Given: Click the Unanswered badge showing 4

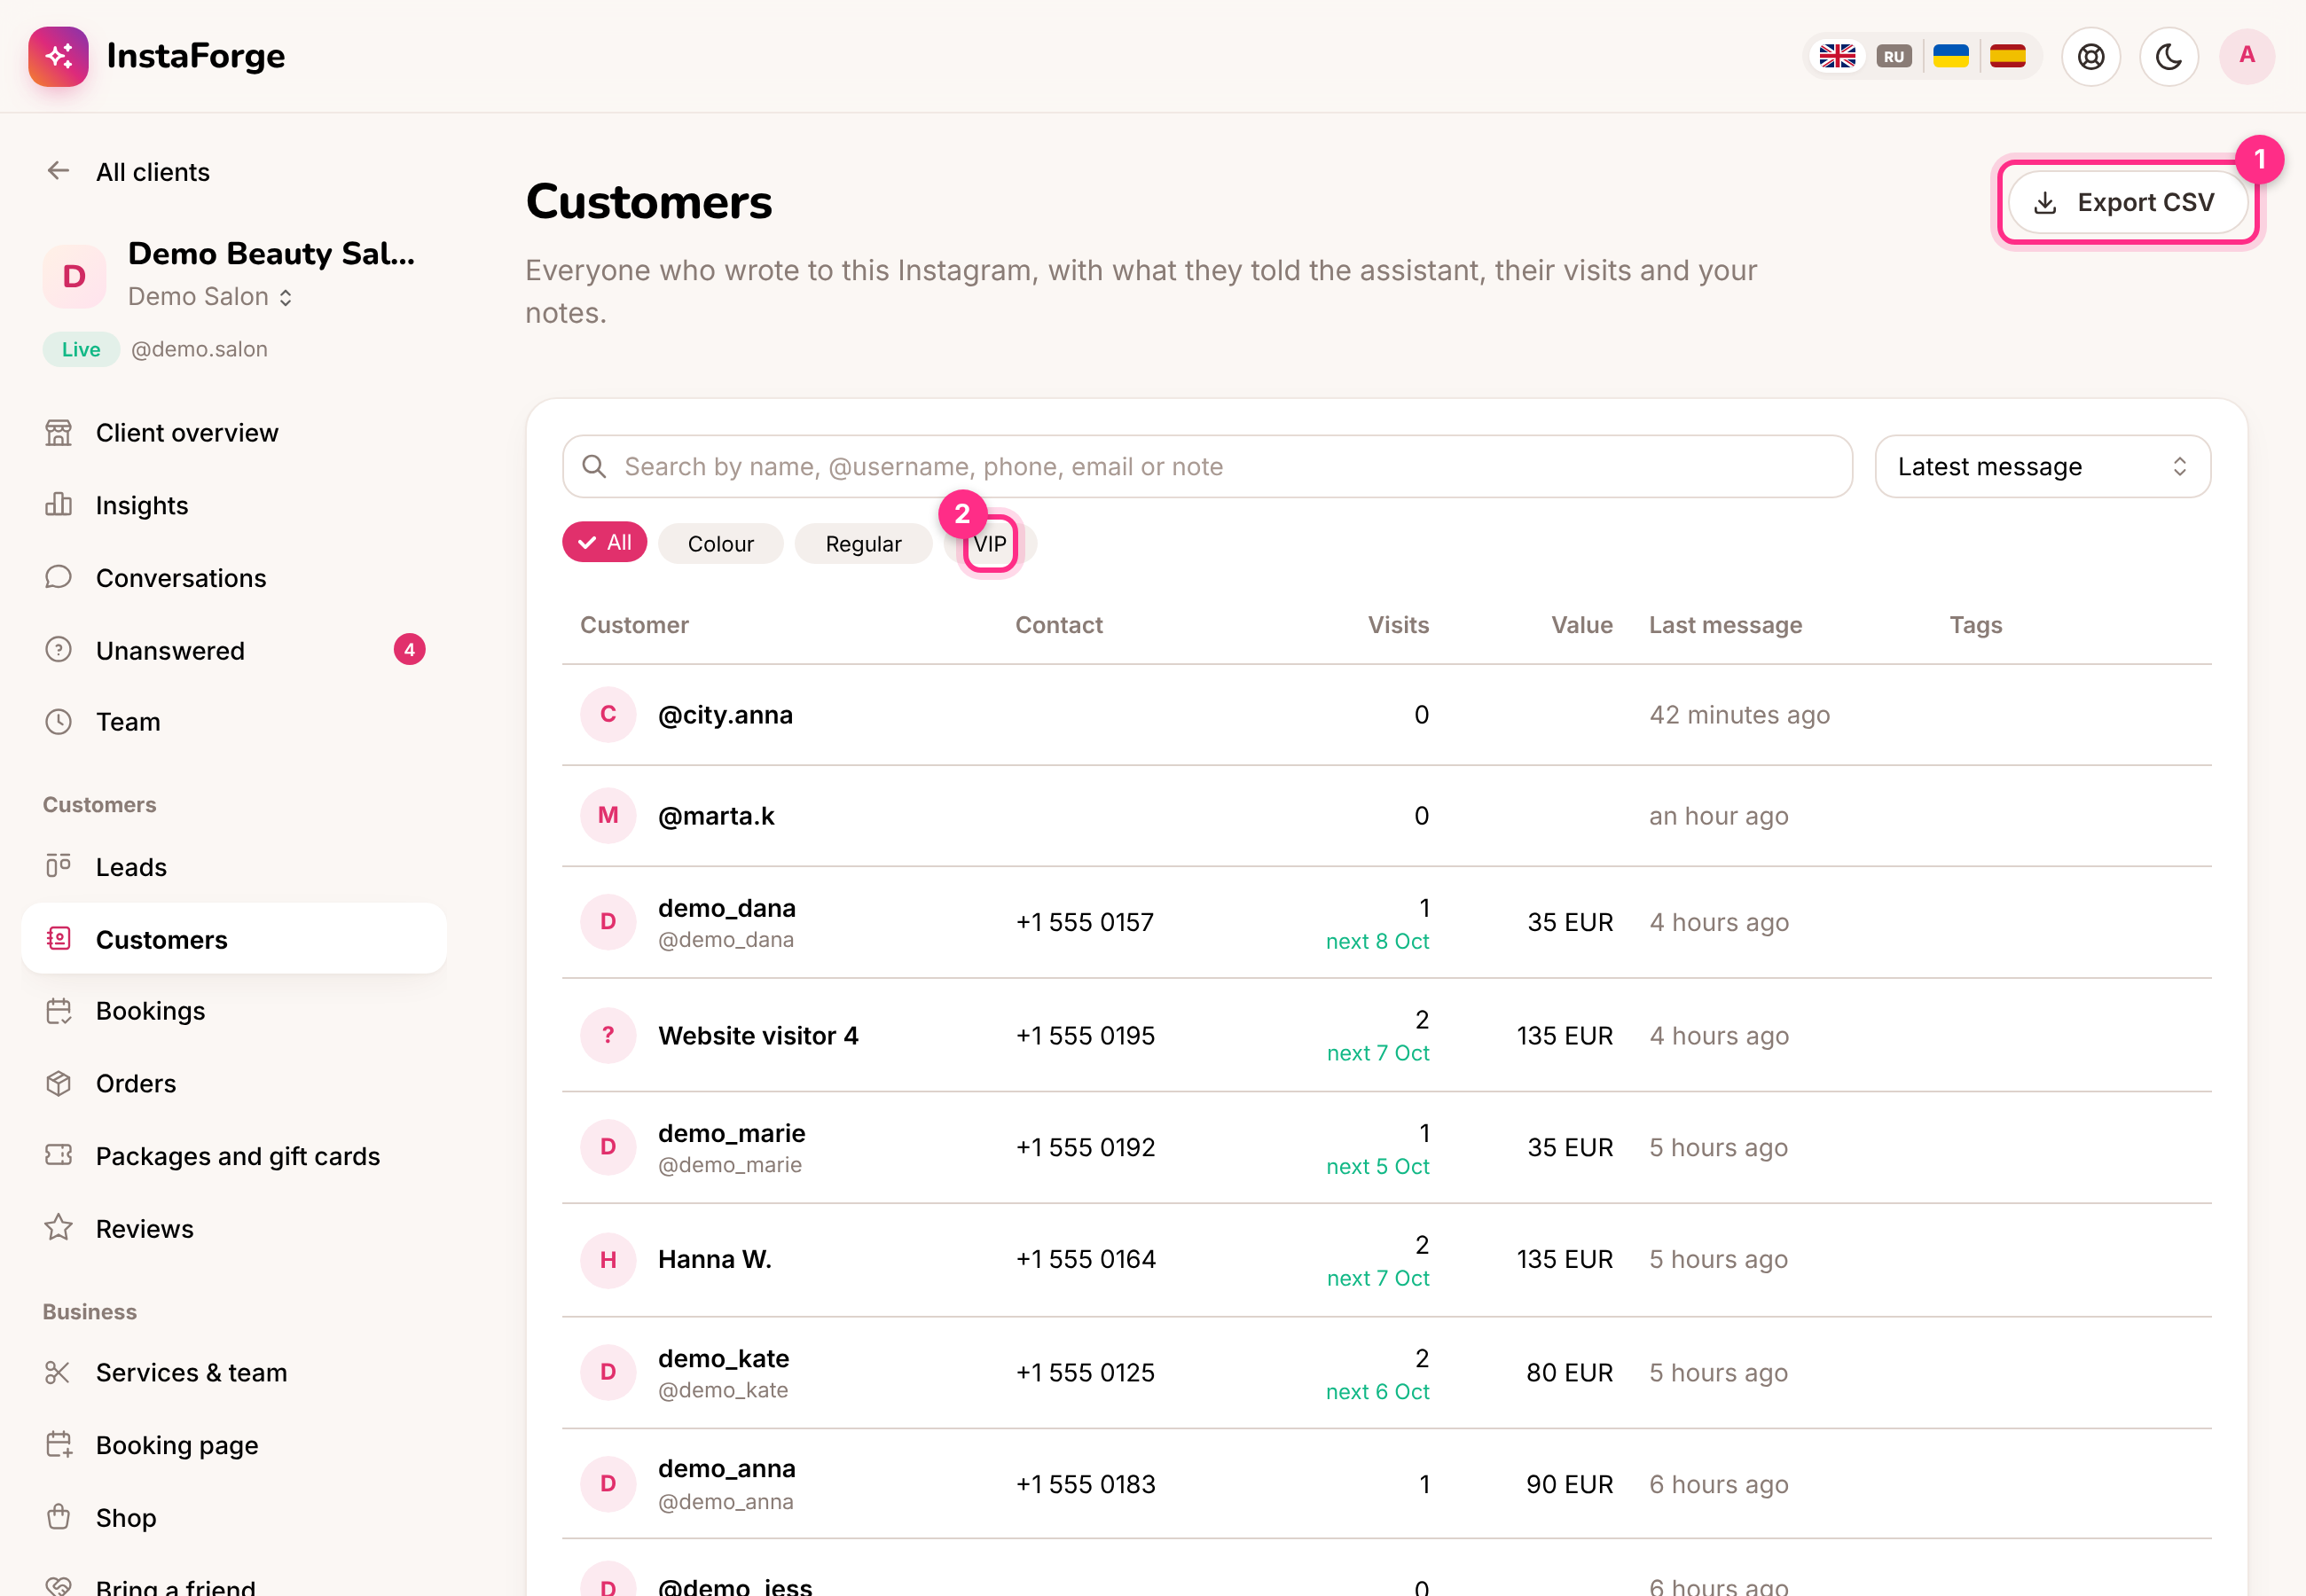Looking at the screenshot, I should tap(409, 650).
